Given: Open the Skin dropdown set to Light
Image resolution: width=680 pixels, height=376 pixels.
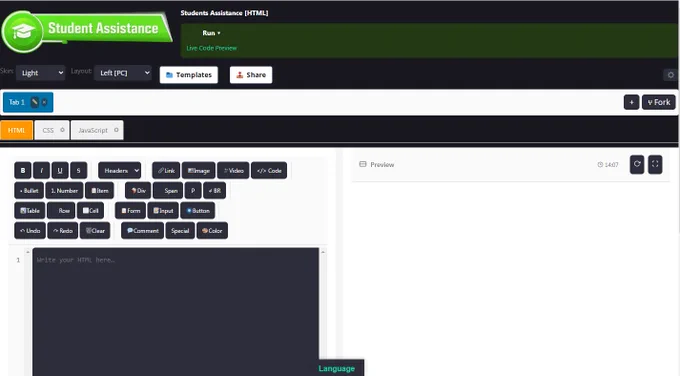Looking at the screenshot, I should pos(40,73).
